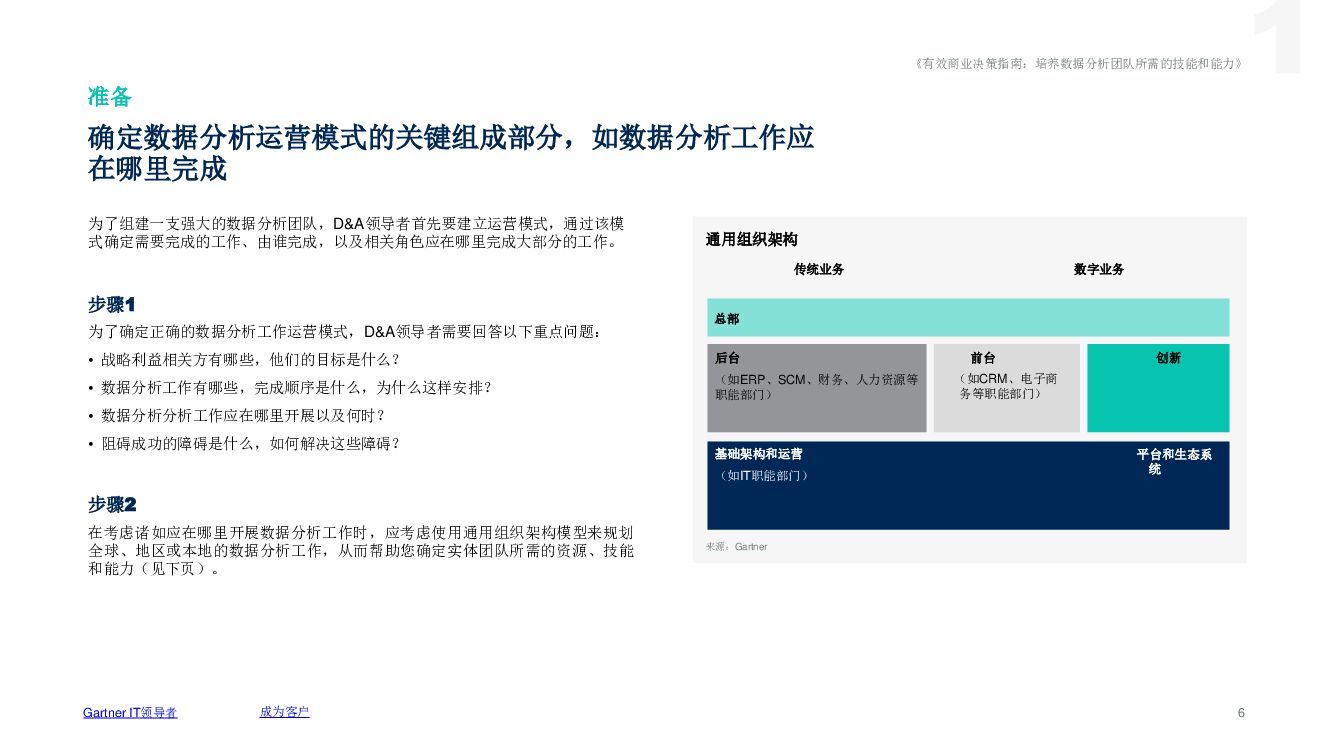The image size is (1333, 750).
Task: Click the green 创新 block
Action: click(1158, 388)
